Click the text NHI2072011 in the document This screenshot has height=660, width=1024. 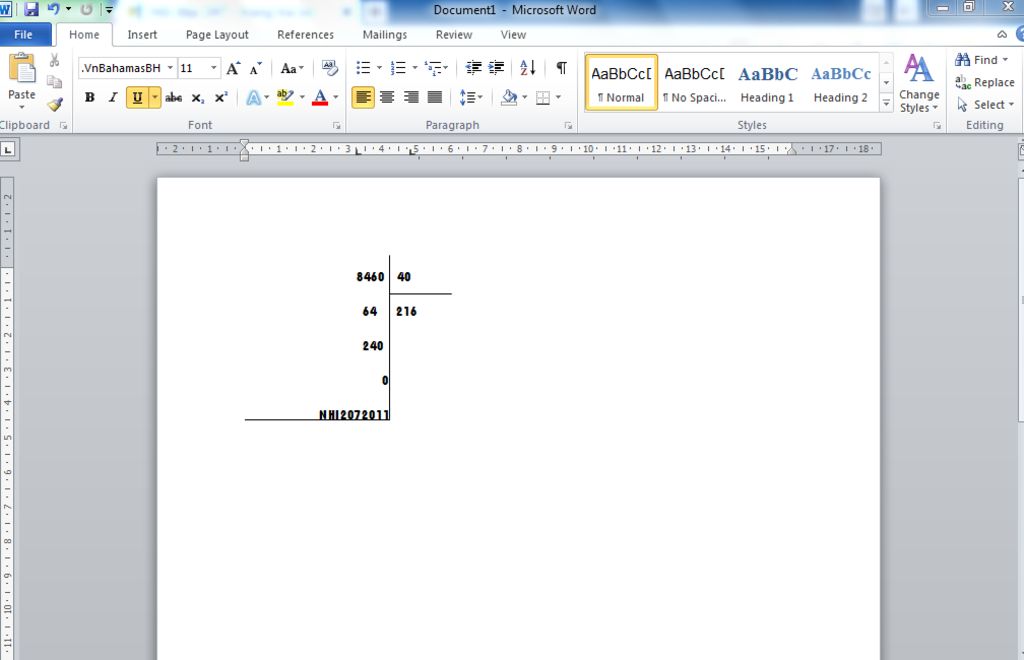(x=353, y=415)
